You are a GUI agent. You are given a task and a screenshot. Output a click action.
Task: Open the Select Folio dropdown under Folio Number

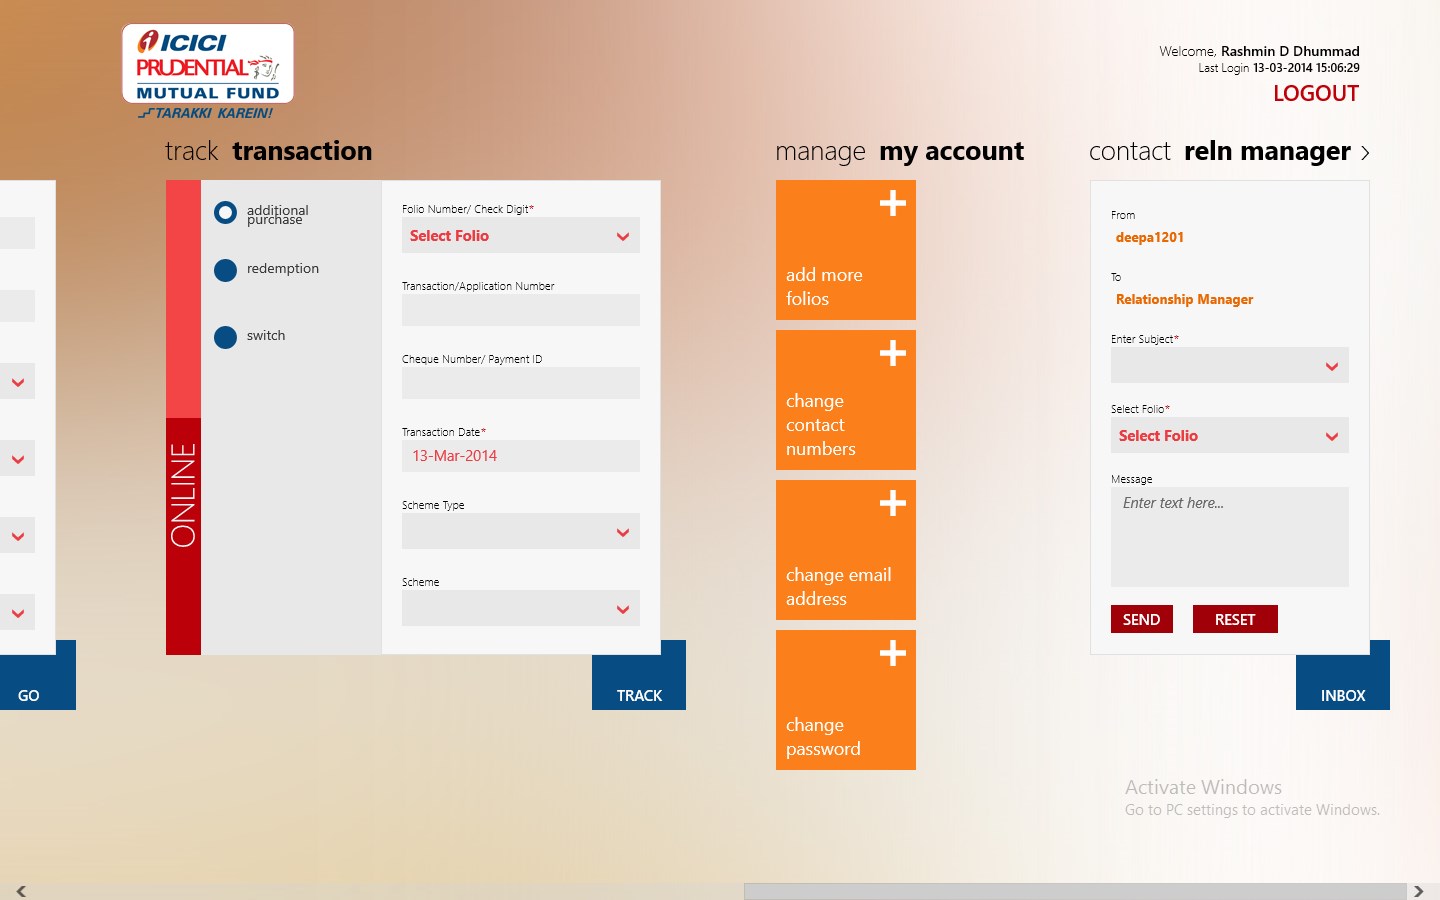(520, 235)
